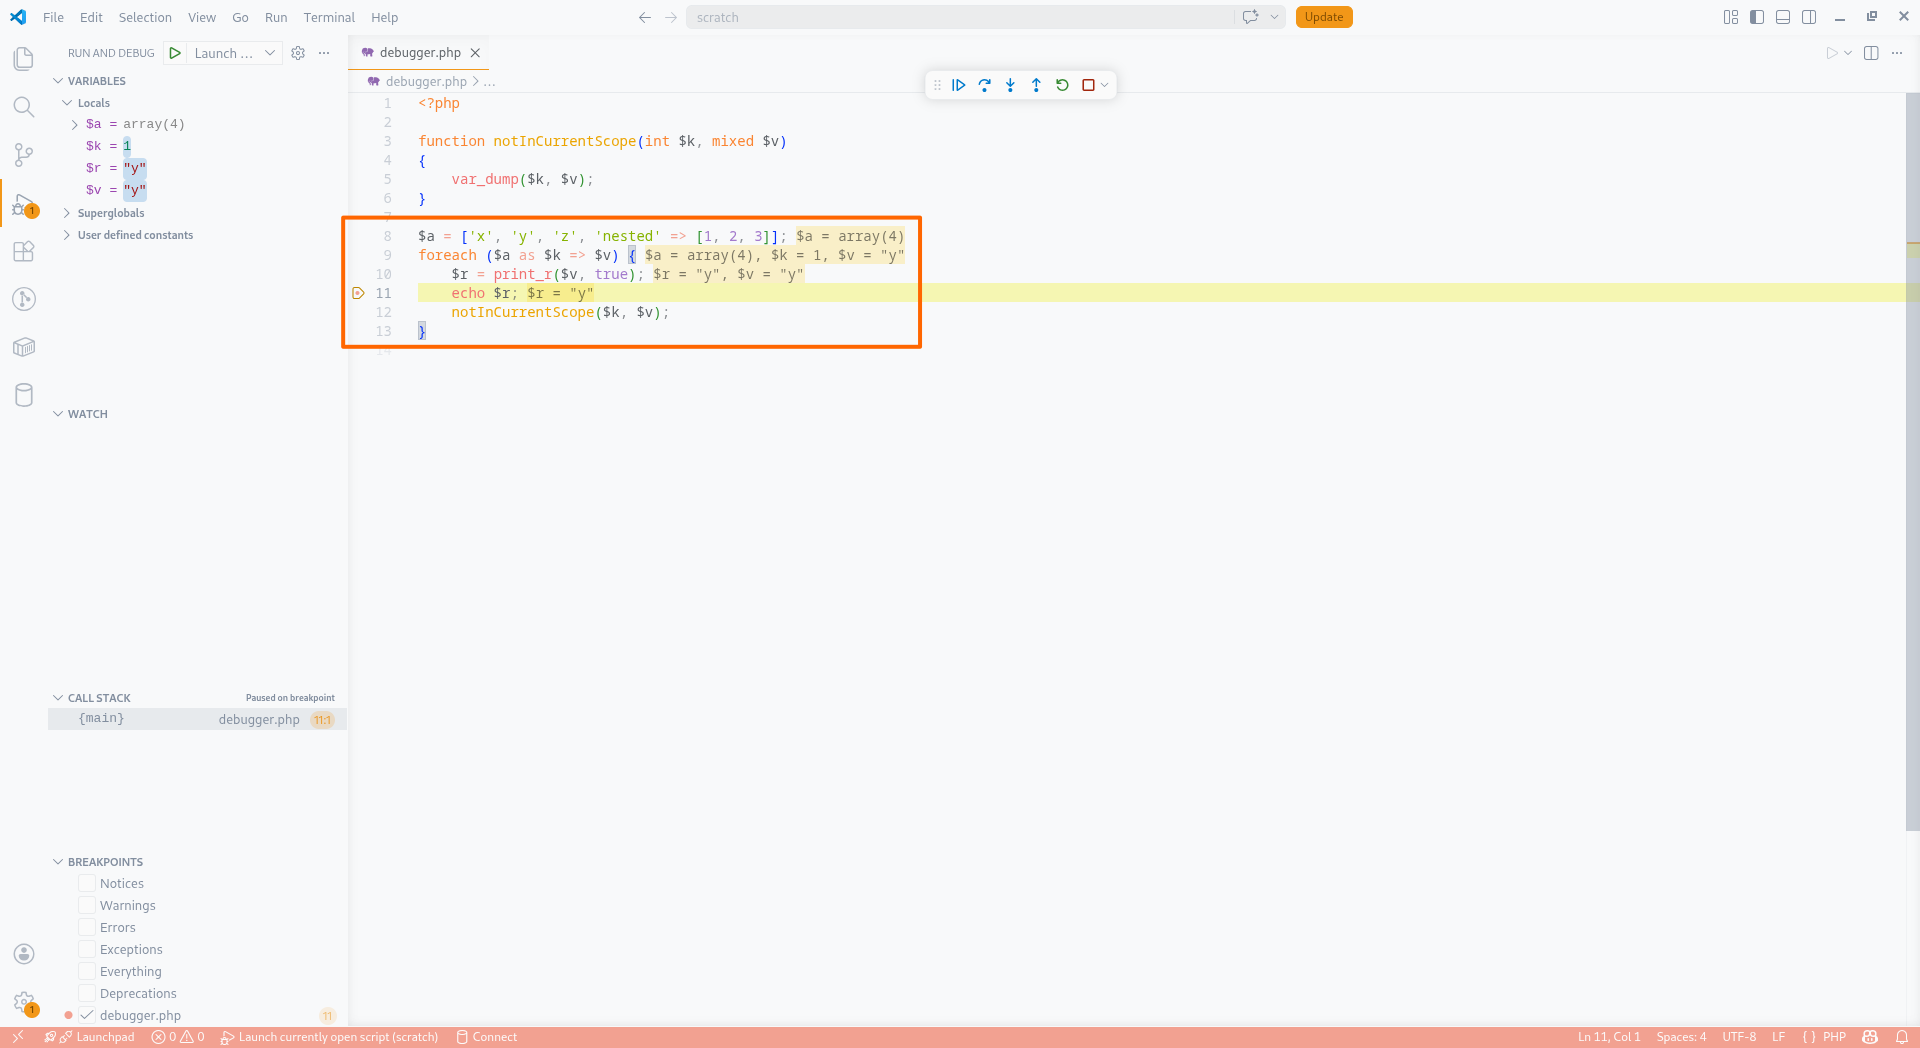Click the Step Out debug icon
The image size is (1920, 1048).
(1037, 85)
